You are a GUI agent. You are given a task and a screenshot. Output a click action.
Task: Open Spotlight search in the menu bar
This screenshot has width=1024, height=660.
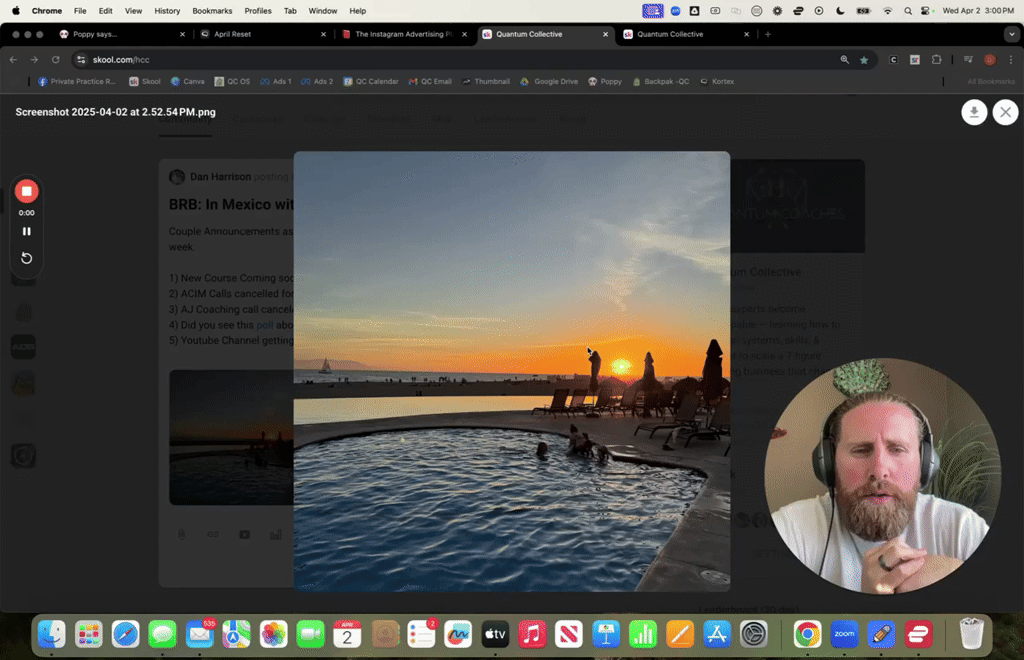[908, 10]
